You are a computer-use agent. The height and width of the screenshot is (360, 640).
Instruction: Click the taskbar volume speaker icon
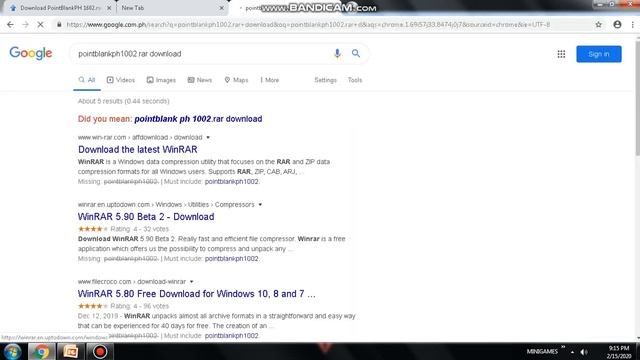pos(584,352)
